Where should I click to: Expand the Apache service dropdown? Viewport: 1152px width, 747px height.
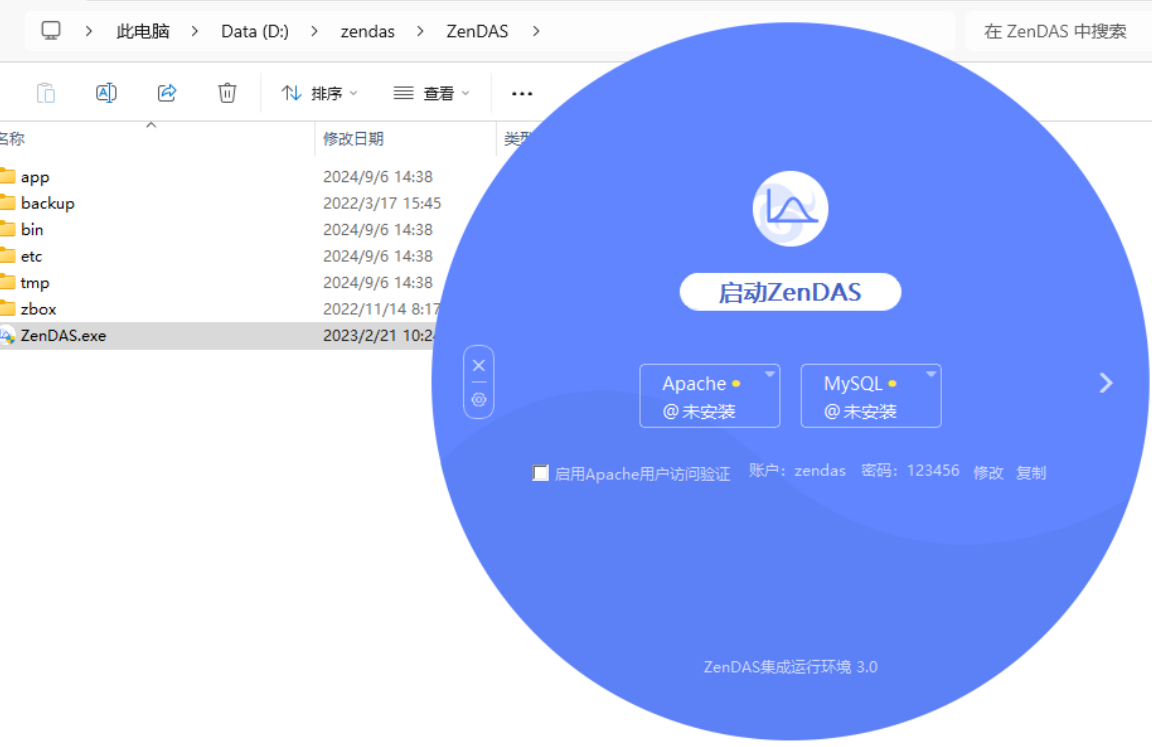[x=770, y=375]
